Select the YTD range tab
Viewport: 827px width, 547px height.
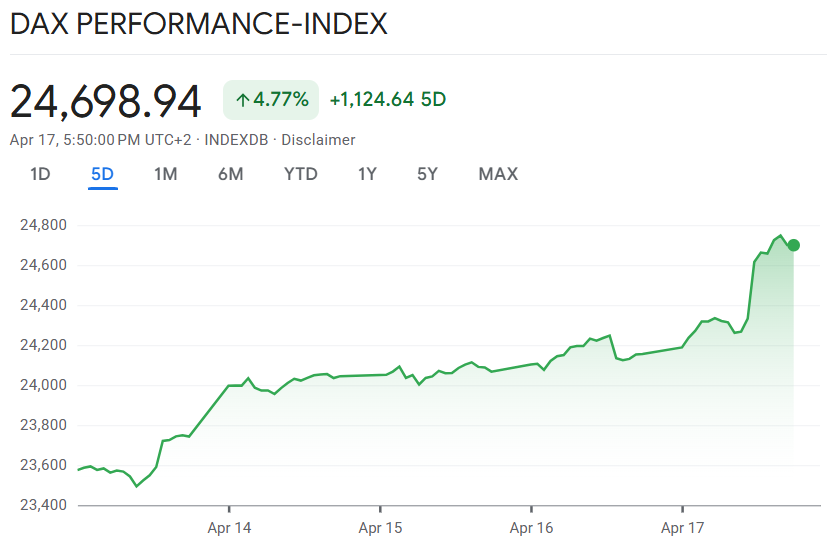(300, 174)
